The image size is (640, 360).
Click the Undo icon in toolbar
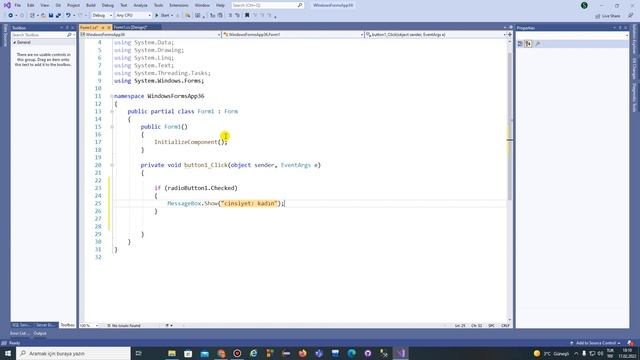tap(68, 16)
